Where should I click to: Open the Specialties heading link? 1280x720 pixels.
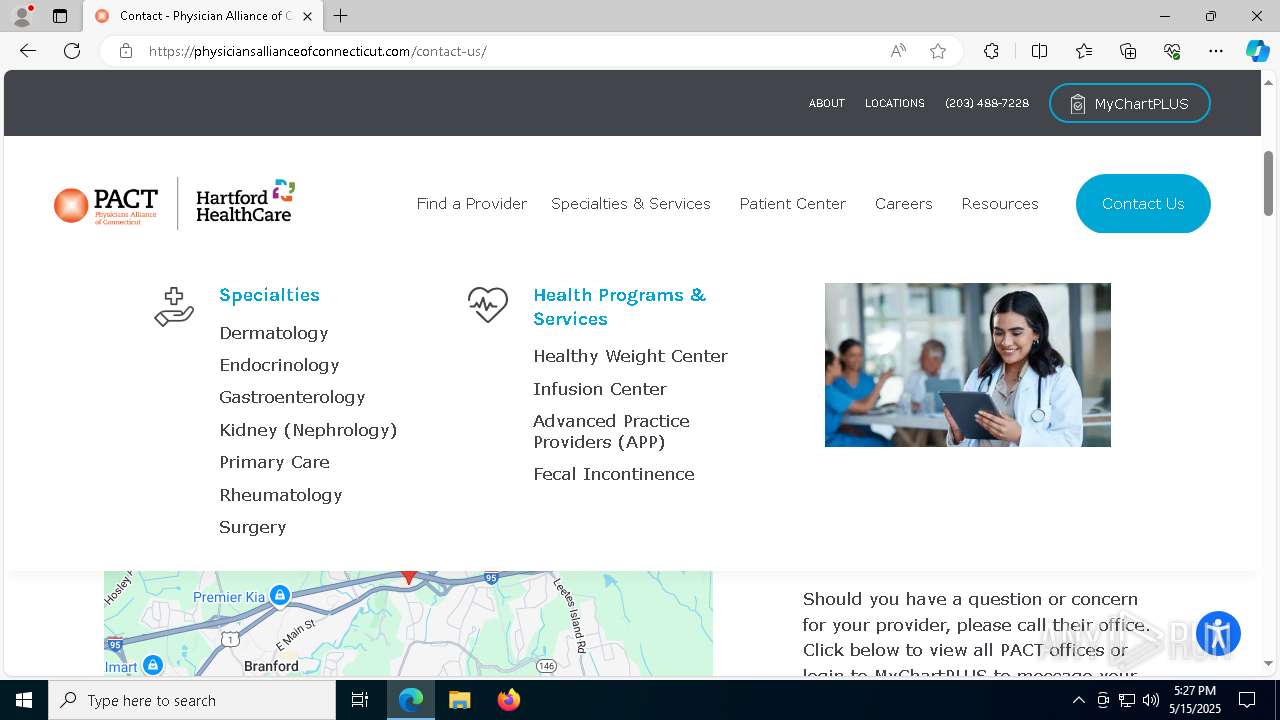[x=270, y=295]
